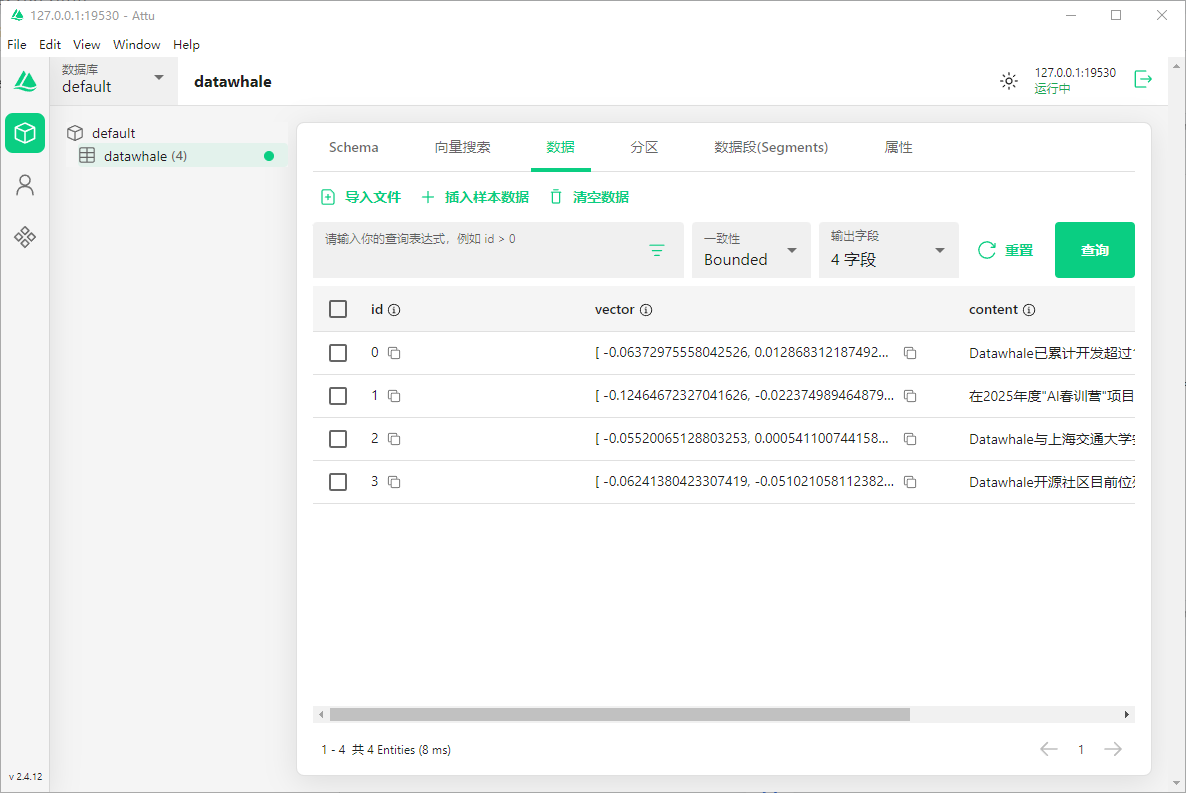Copy the id value of row 0
The width and height of the screenshot is (1186, 793).
click(x=394, y=353)
